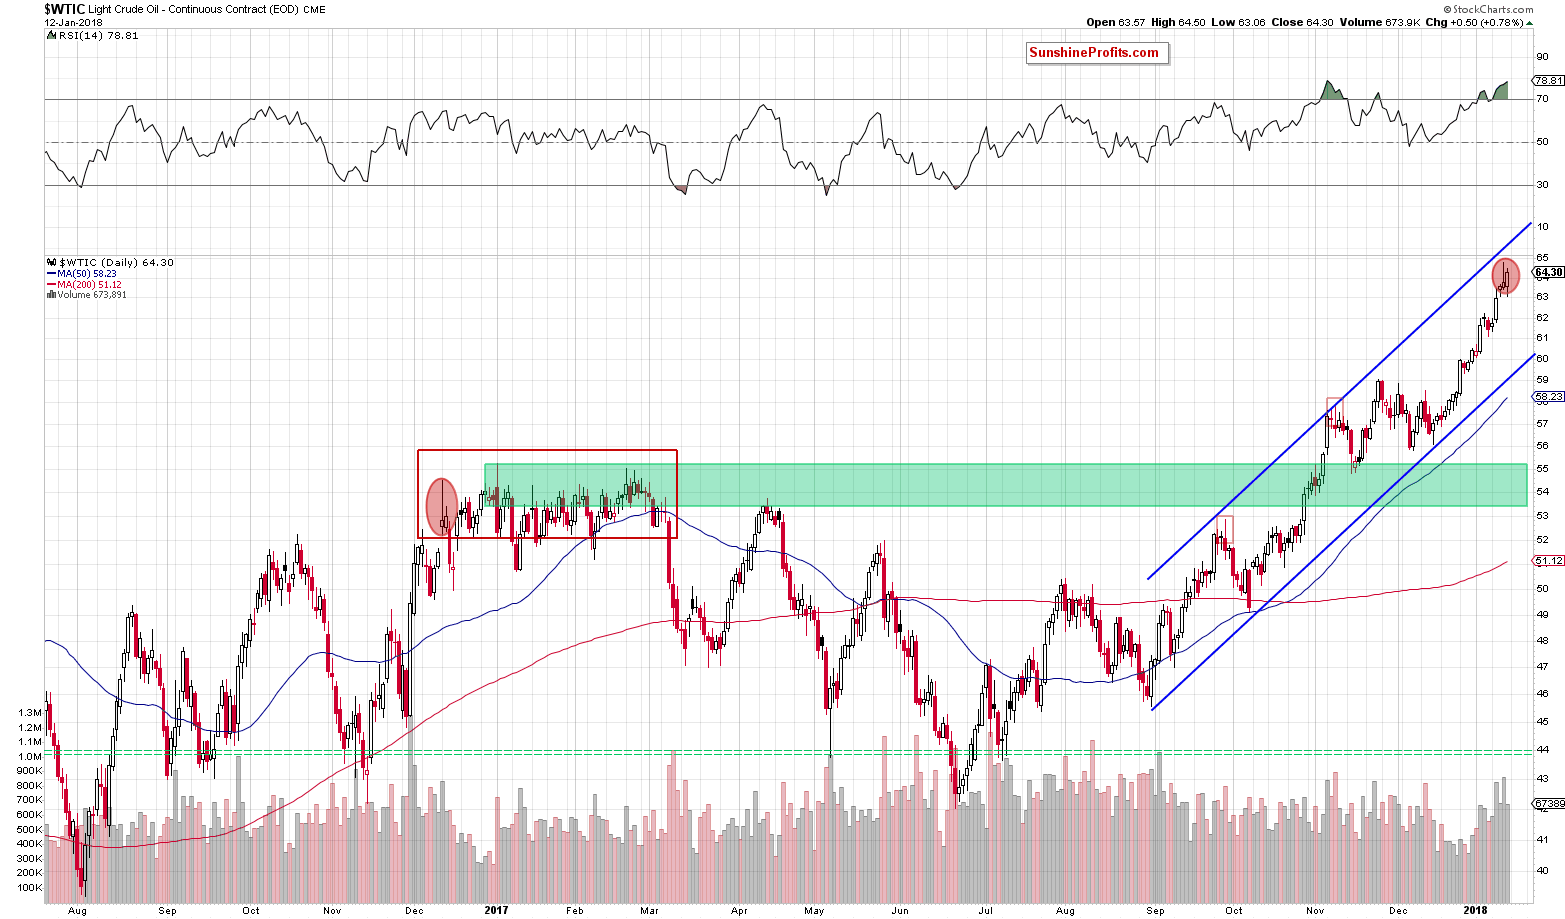The width and height of the screenshot is (1565, 919).
Task: Click the Jun label on time axis
Action: [x=901, y=911]
